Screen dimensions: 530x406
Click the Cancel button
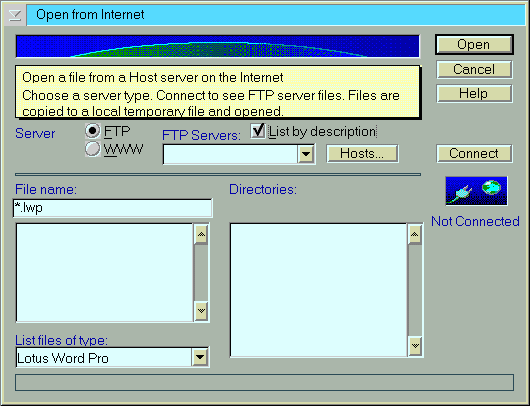click(474, 70)
